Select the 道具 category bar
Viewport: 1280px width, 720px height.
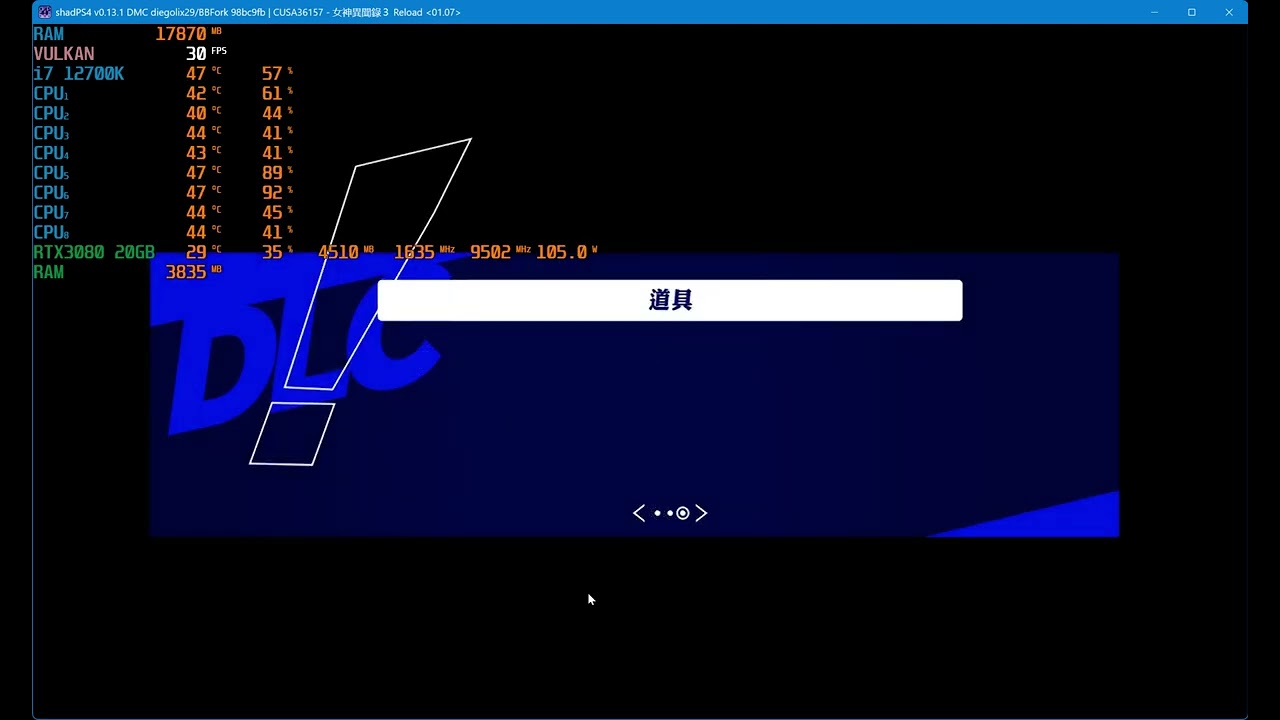coord(670,300)
